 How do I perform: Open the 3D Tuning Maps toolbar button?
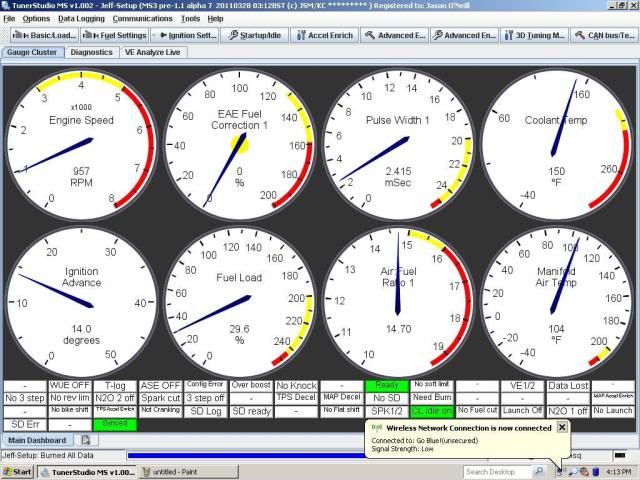click(534, 36)
